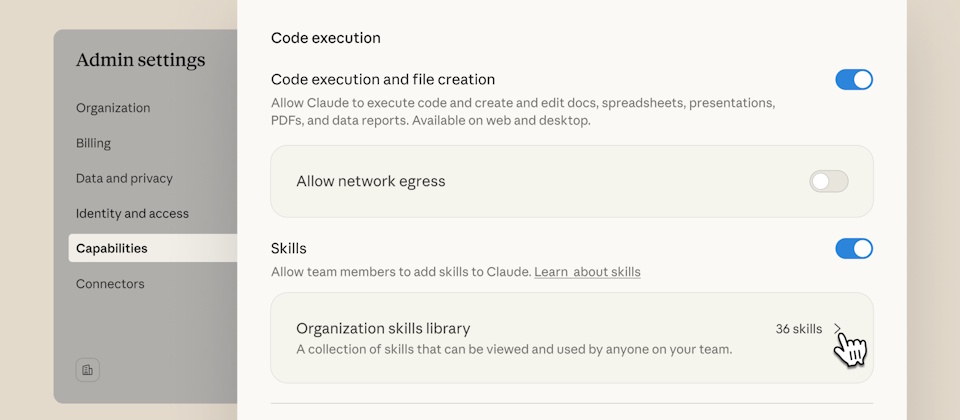Click the Code execution section heading
This screenshot has width=960, height=420.
point(325,38)
